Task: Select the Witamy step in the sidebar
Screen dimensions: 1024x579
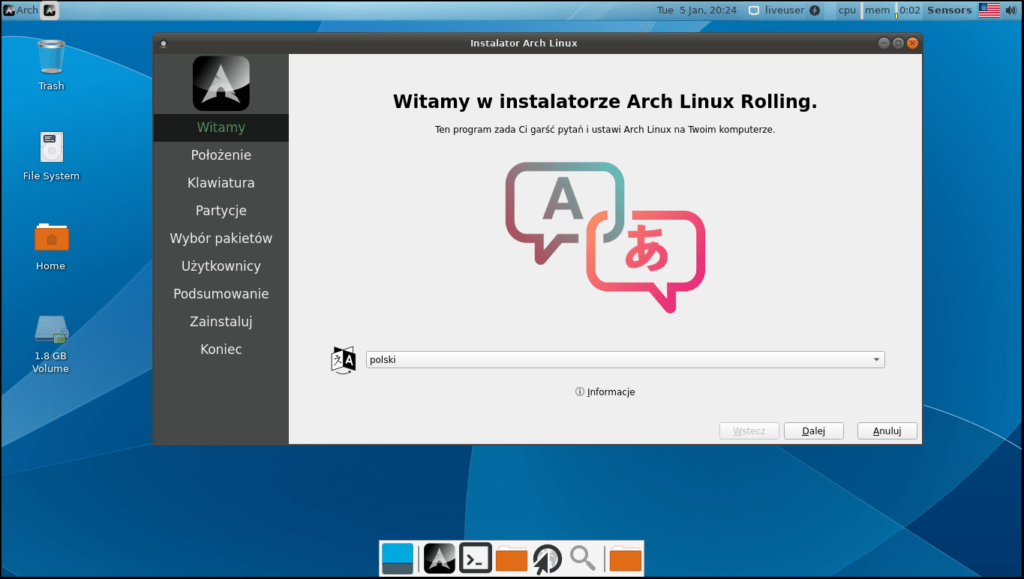Action: tap(221, 127)
